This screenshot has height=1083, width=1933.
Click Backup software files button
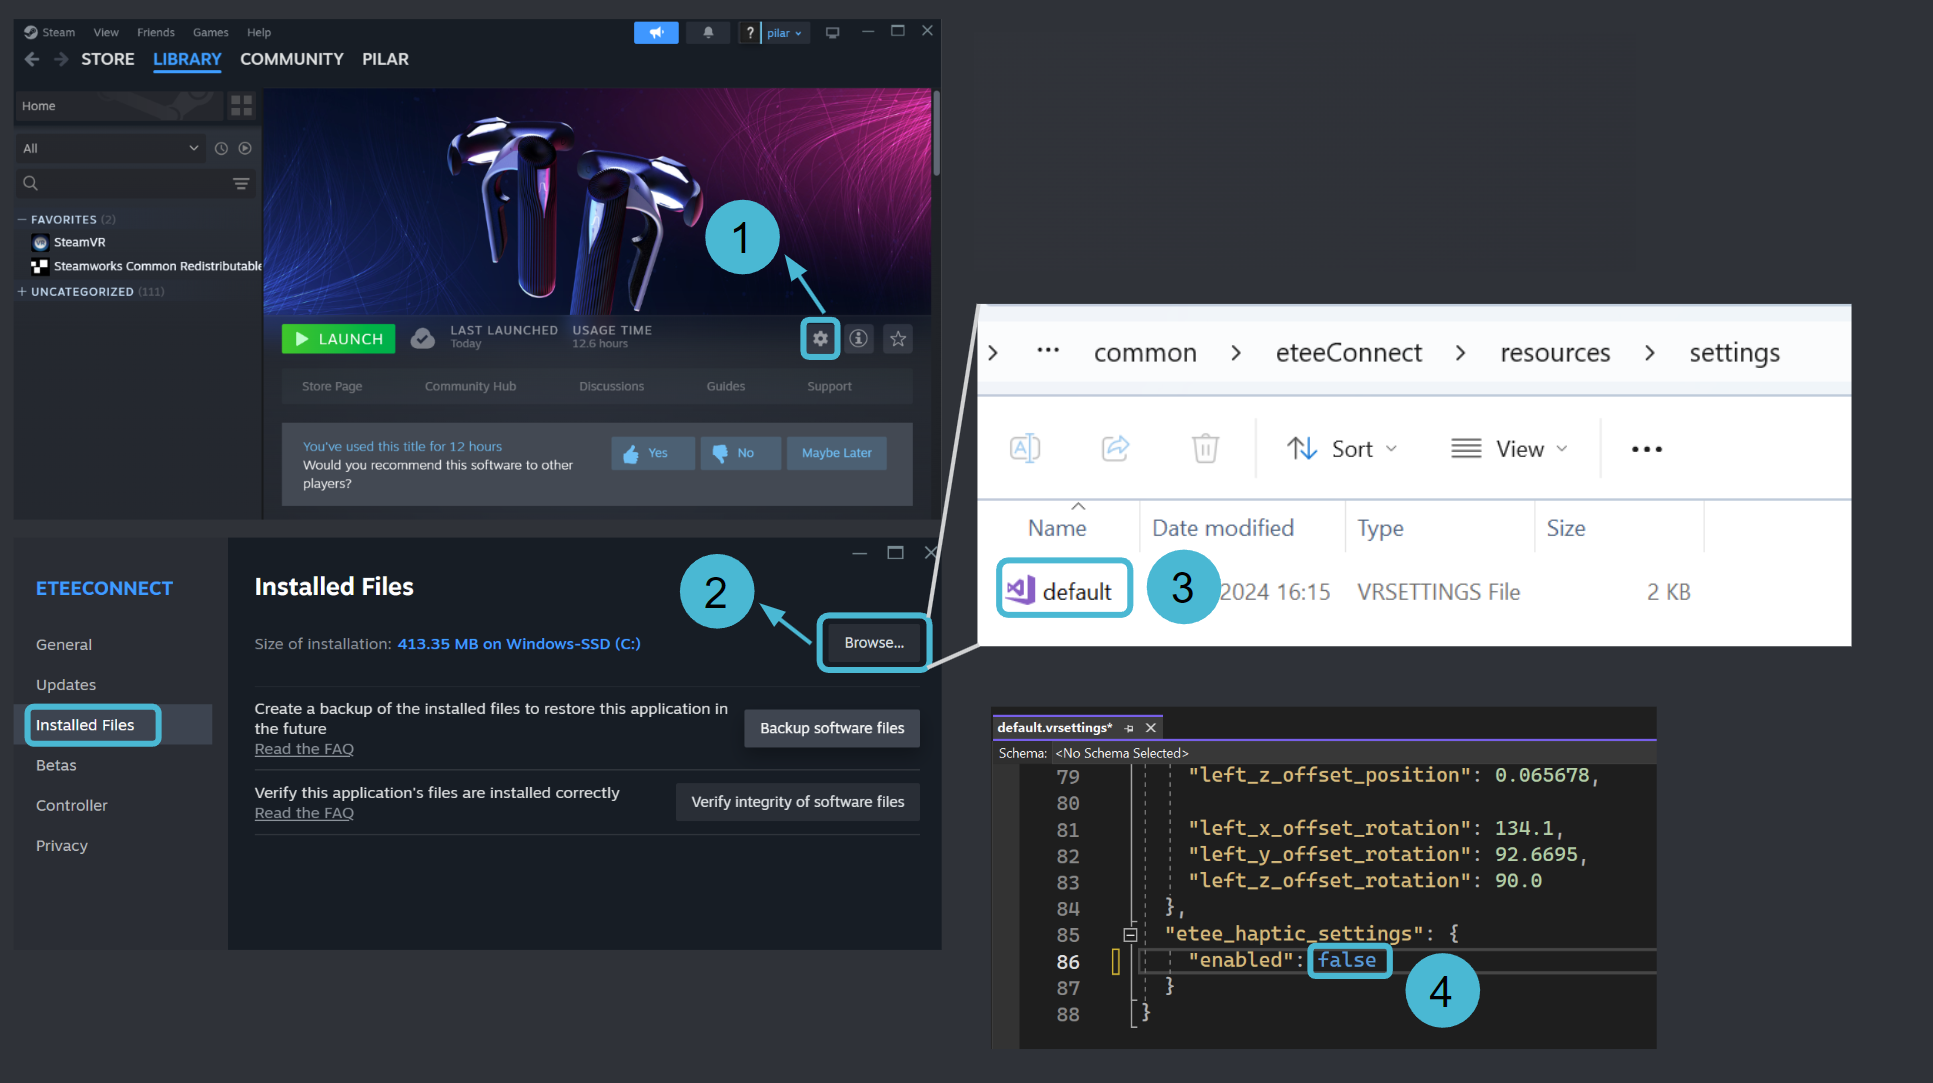point(832,728)
